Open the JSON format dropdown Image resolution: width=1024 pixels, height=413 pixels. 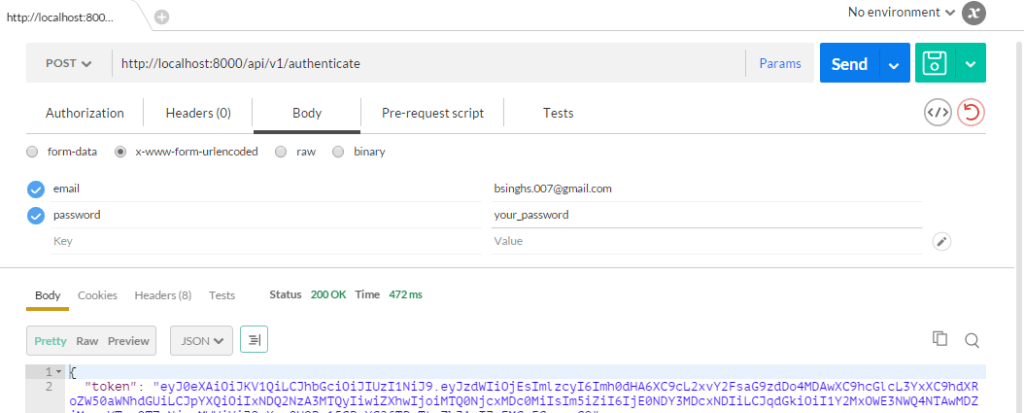pos(201,340)
